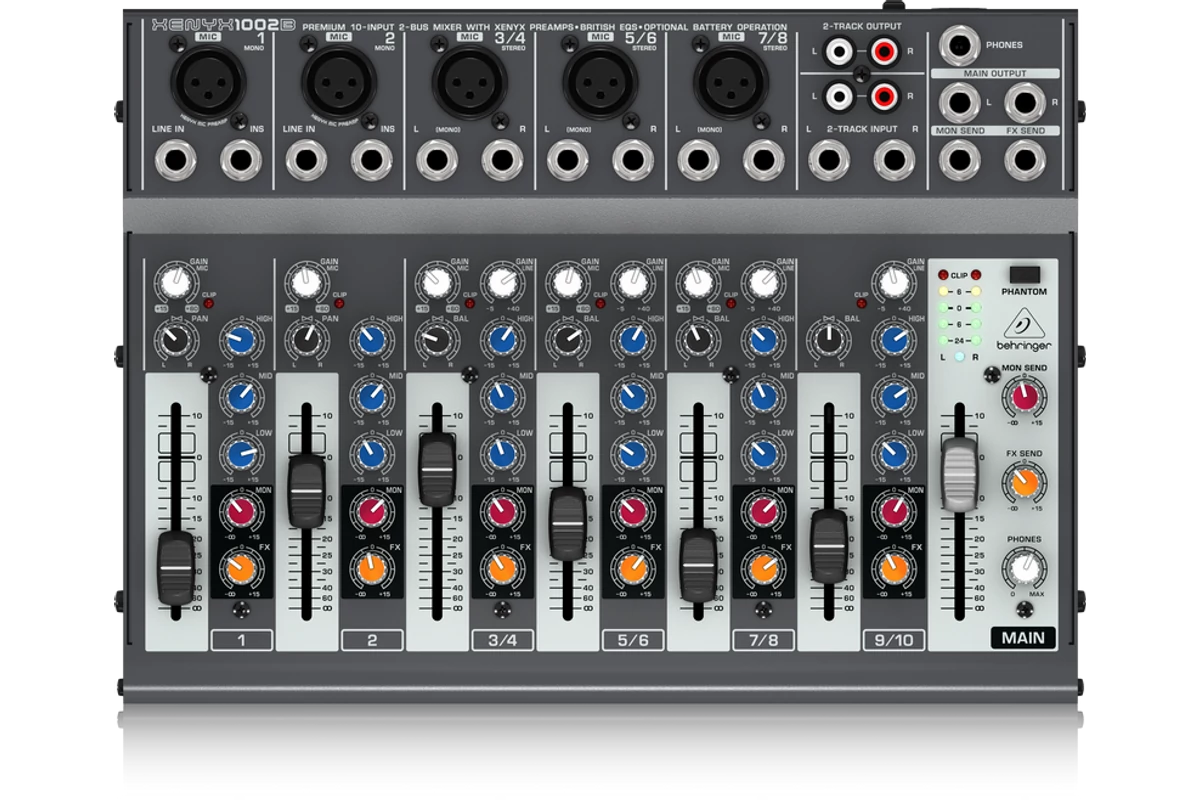Click channel 1 red MON knob
The width and height of the screenshot is (1200, 800).
241,511
